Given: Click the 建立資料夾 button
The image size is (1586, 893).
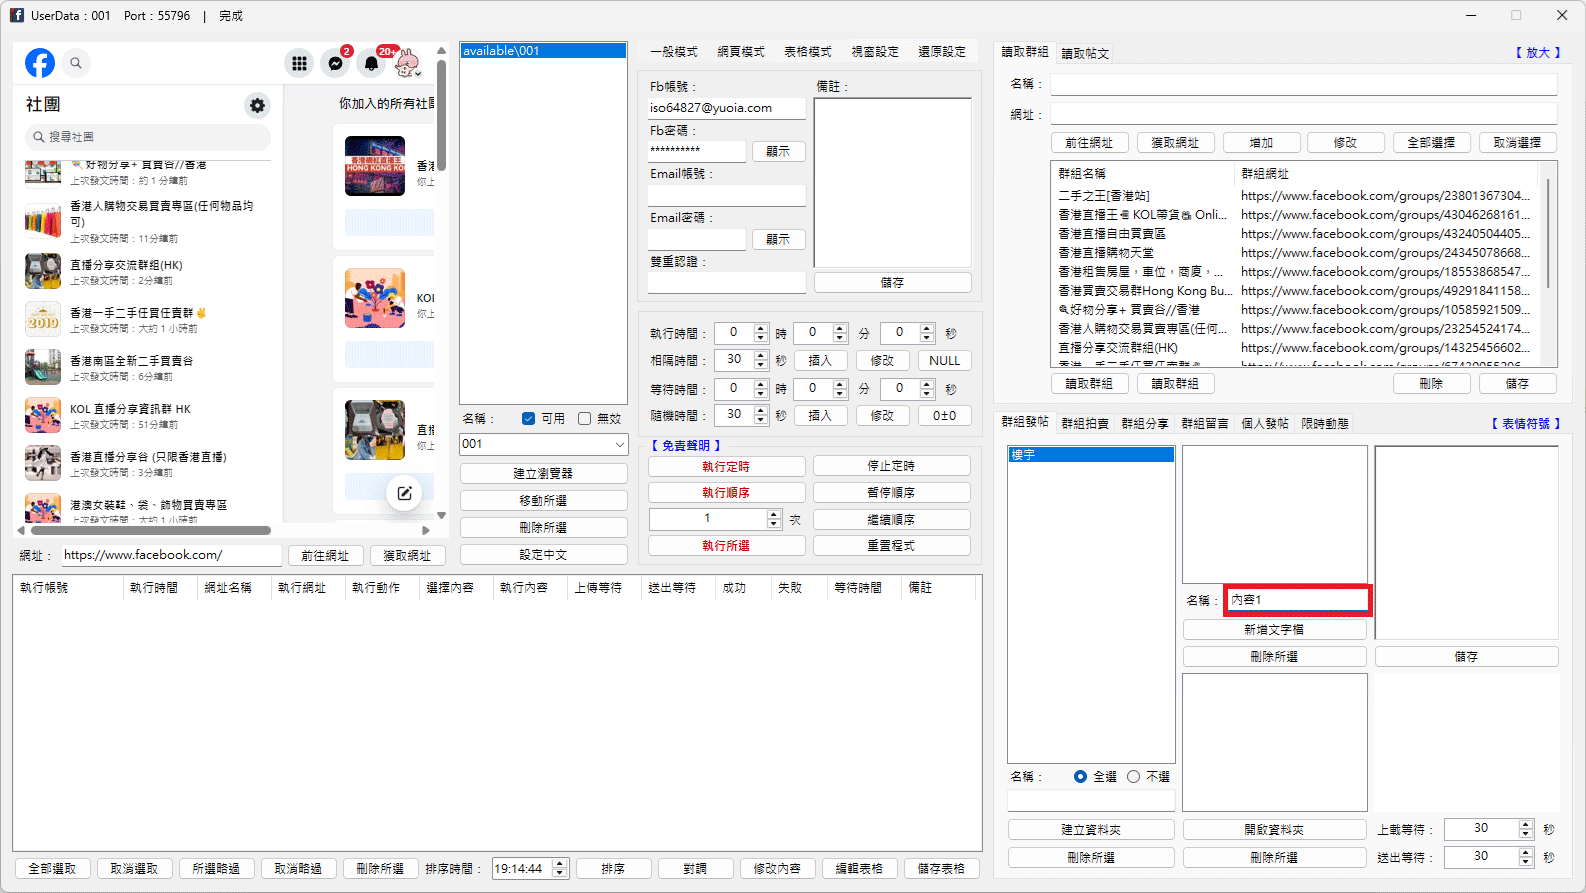Looking at the screenshot, I should 1091,830.
